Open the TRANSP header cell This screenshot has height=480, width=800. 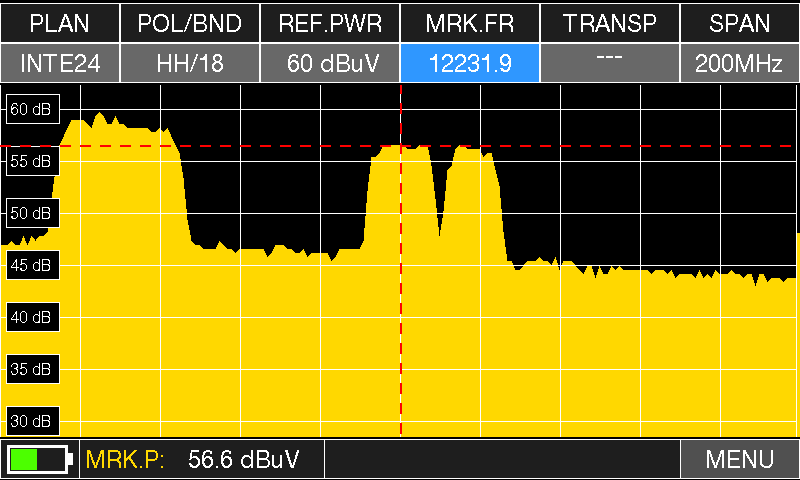pos(610,23)
